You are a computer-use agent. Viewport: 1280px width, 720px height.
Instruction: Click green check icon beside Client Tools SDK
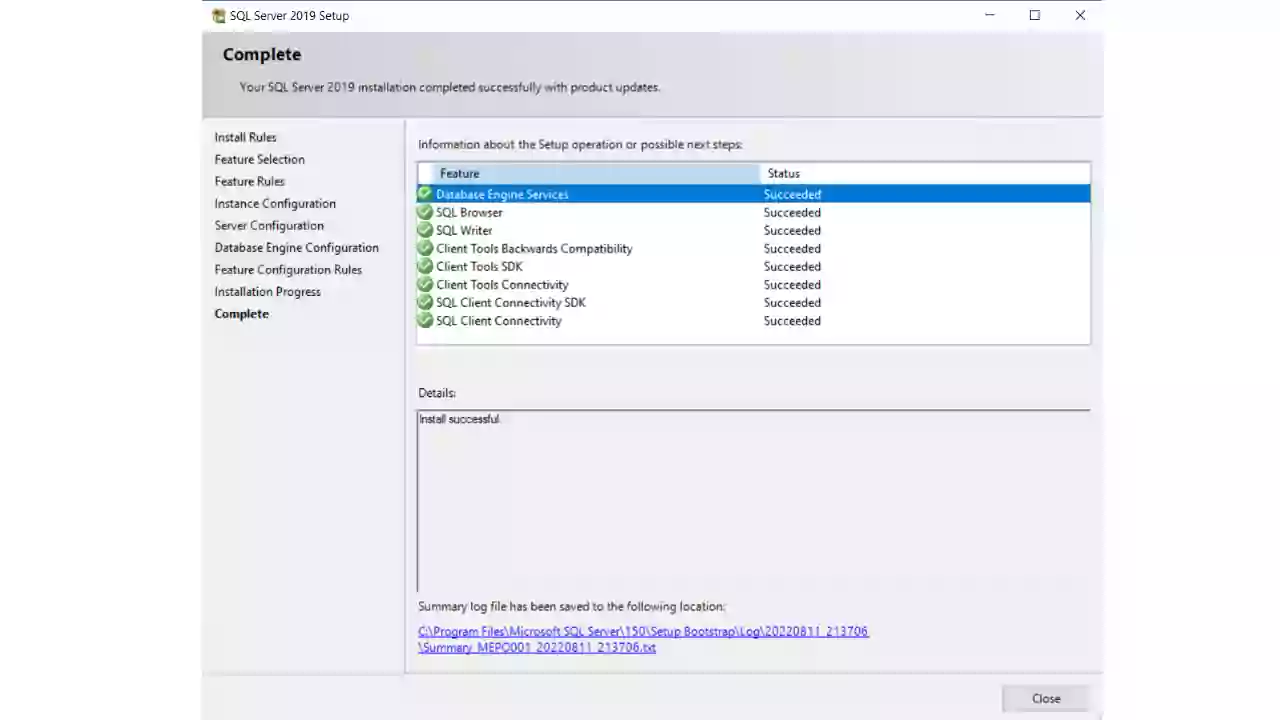425,266
